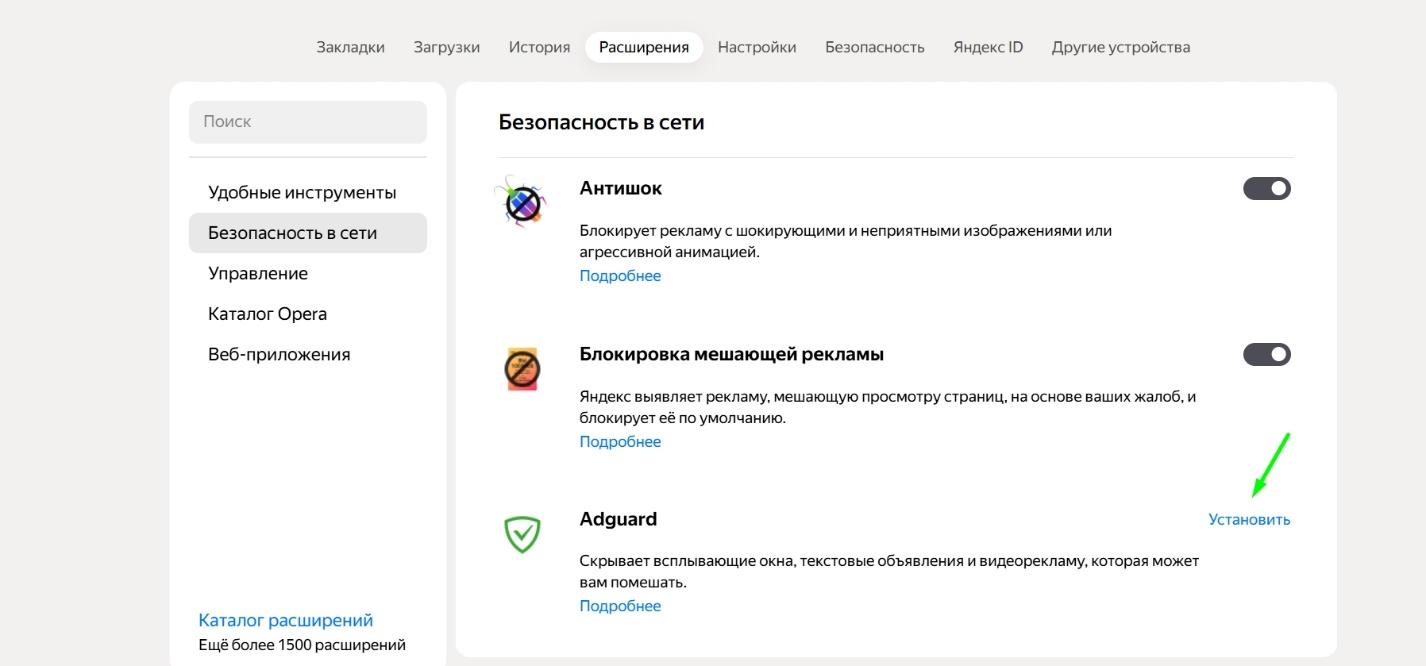Viewport: 1426px width, 666px height.
Task: Select the Расширения tab
Action: pyautogui.click(x=644, y=47)
